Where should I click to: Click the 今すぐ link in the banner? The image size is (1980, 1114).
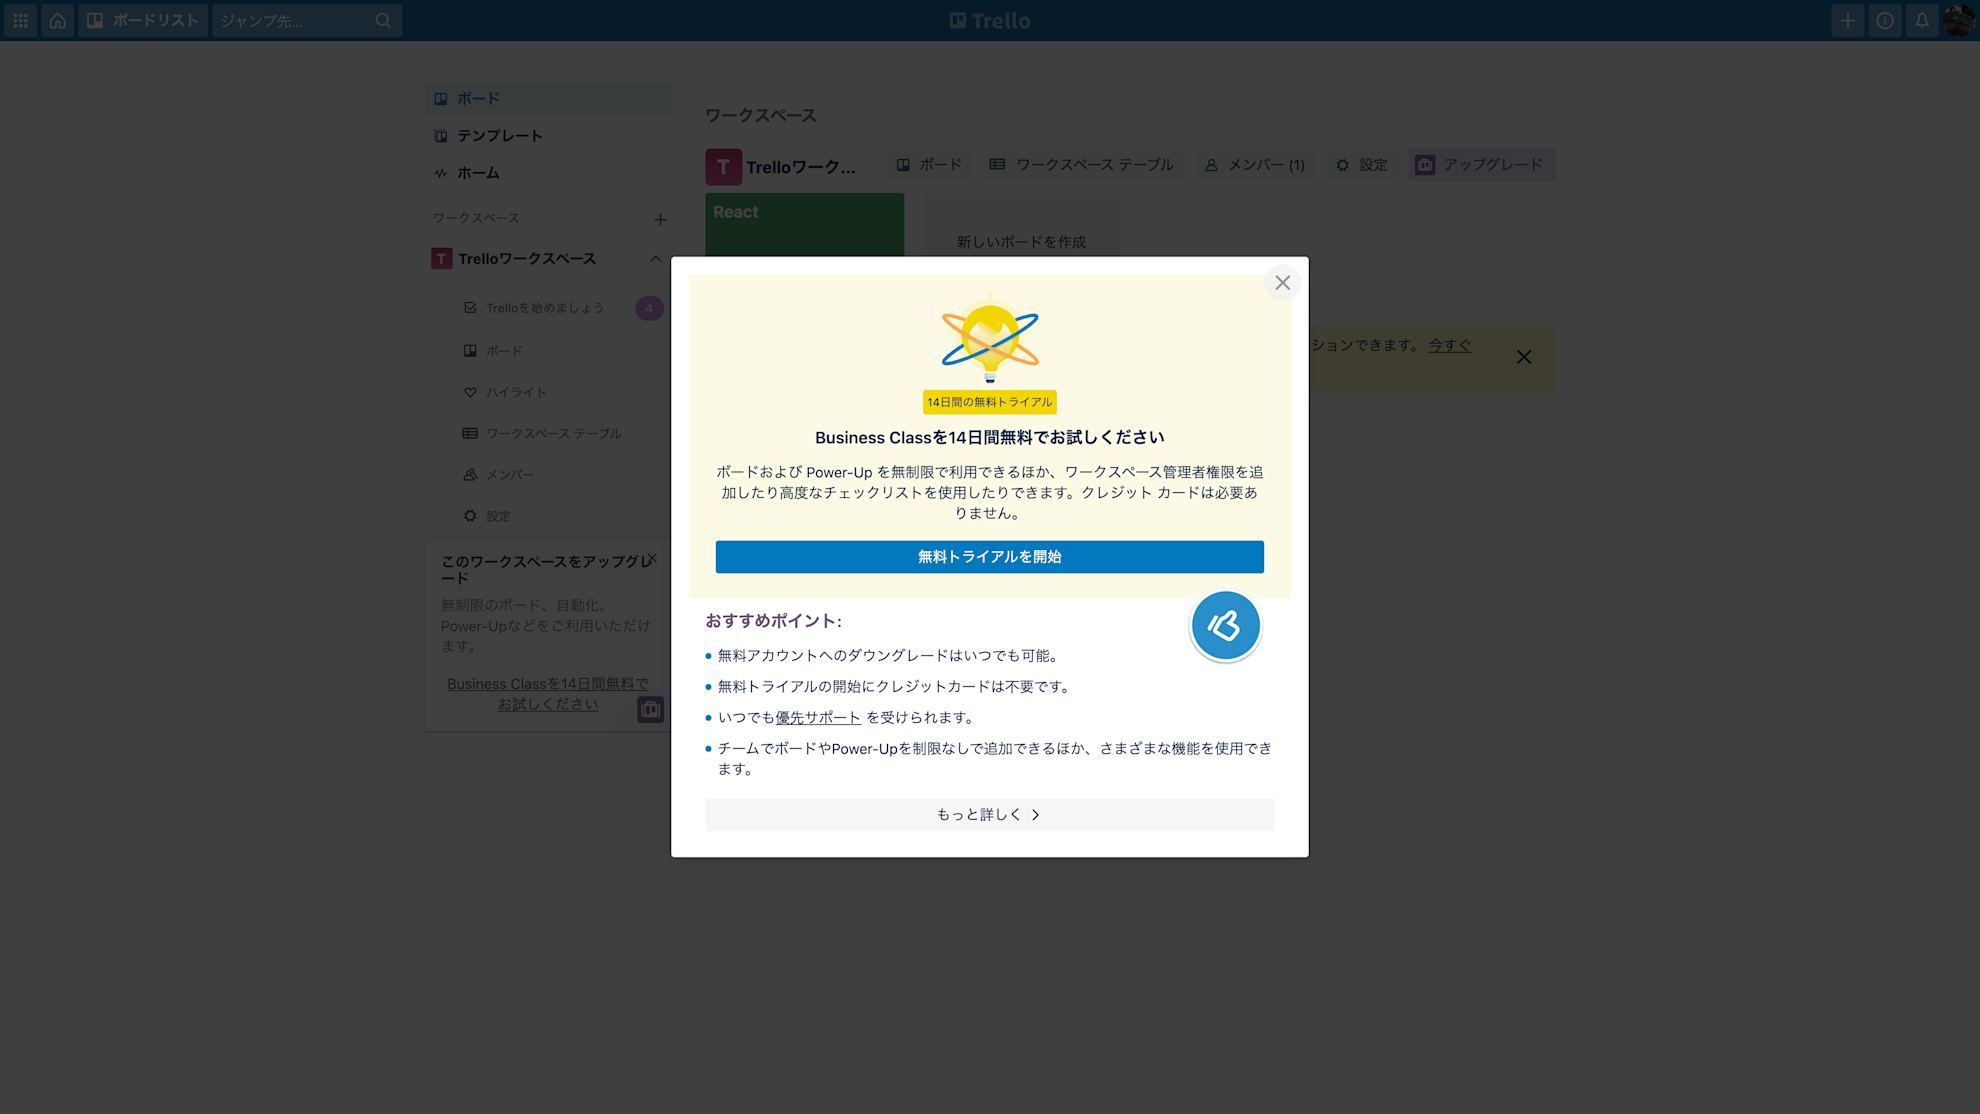[1449, 345]
